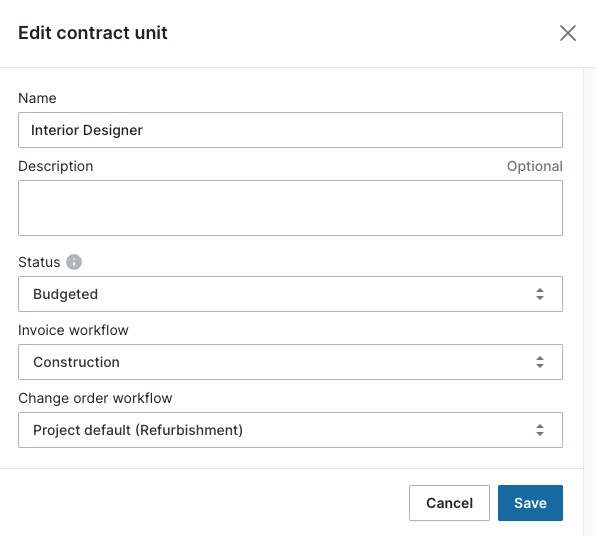Screen dimensions: 596x536
Task: Click the Change order workflow arrows icon
Action: (x=540, y=430)
